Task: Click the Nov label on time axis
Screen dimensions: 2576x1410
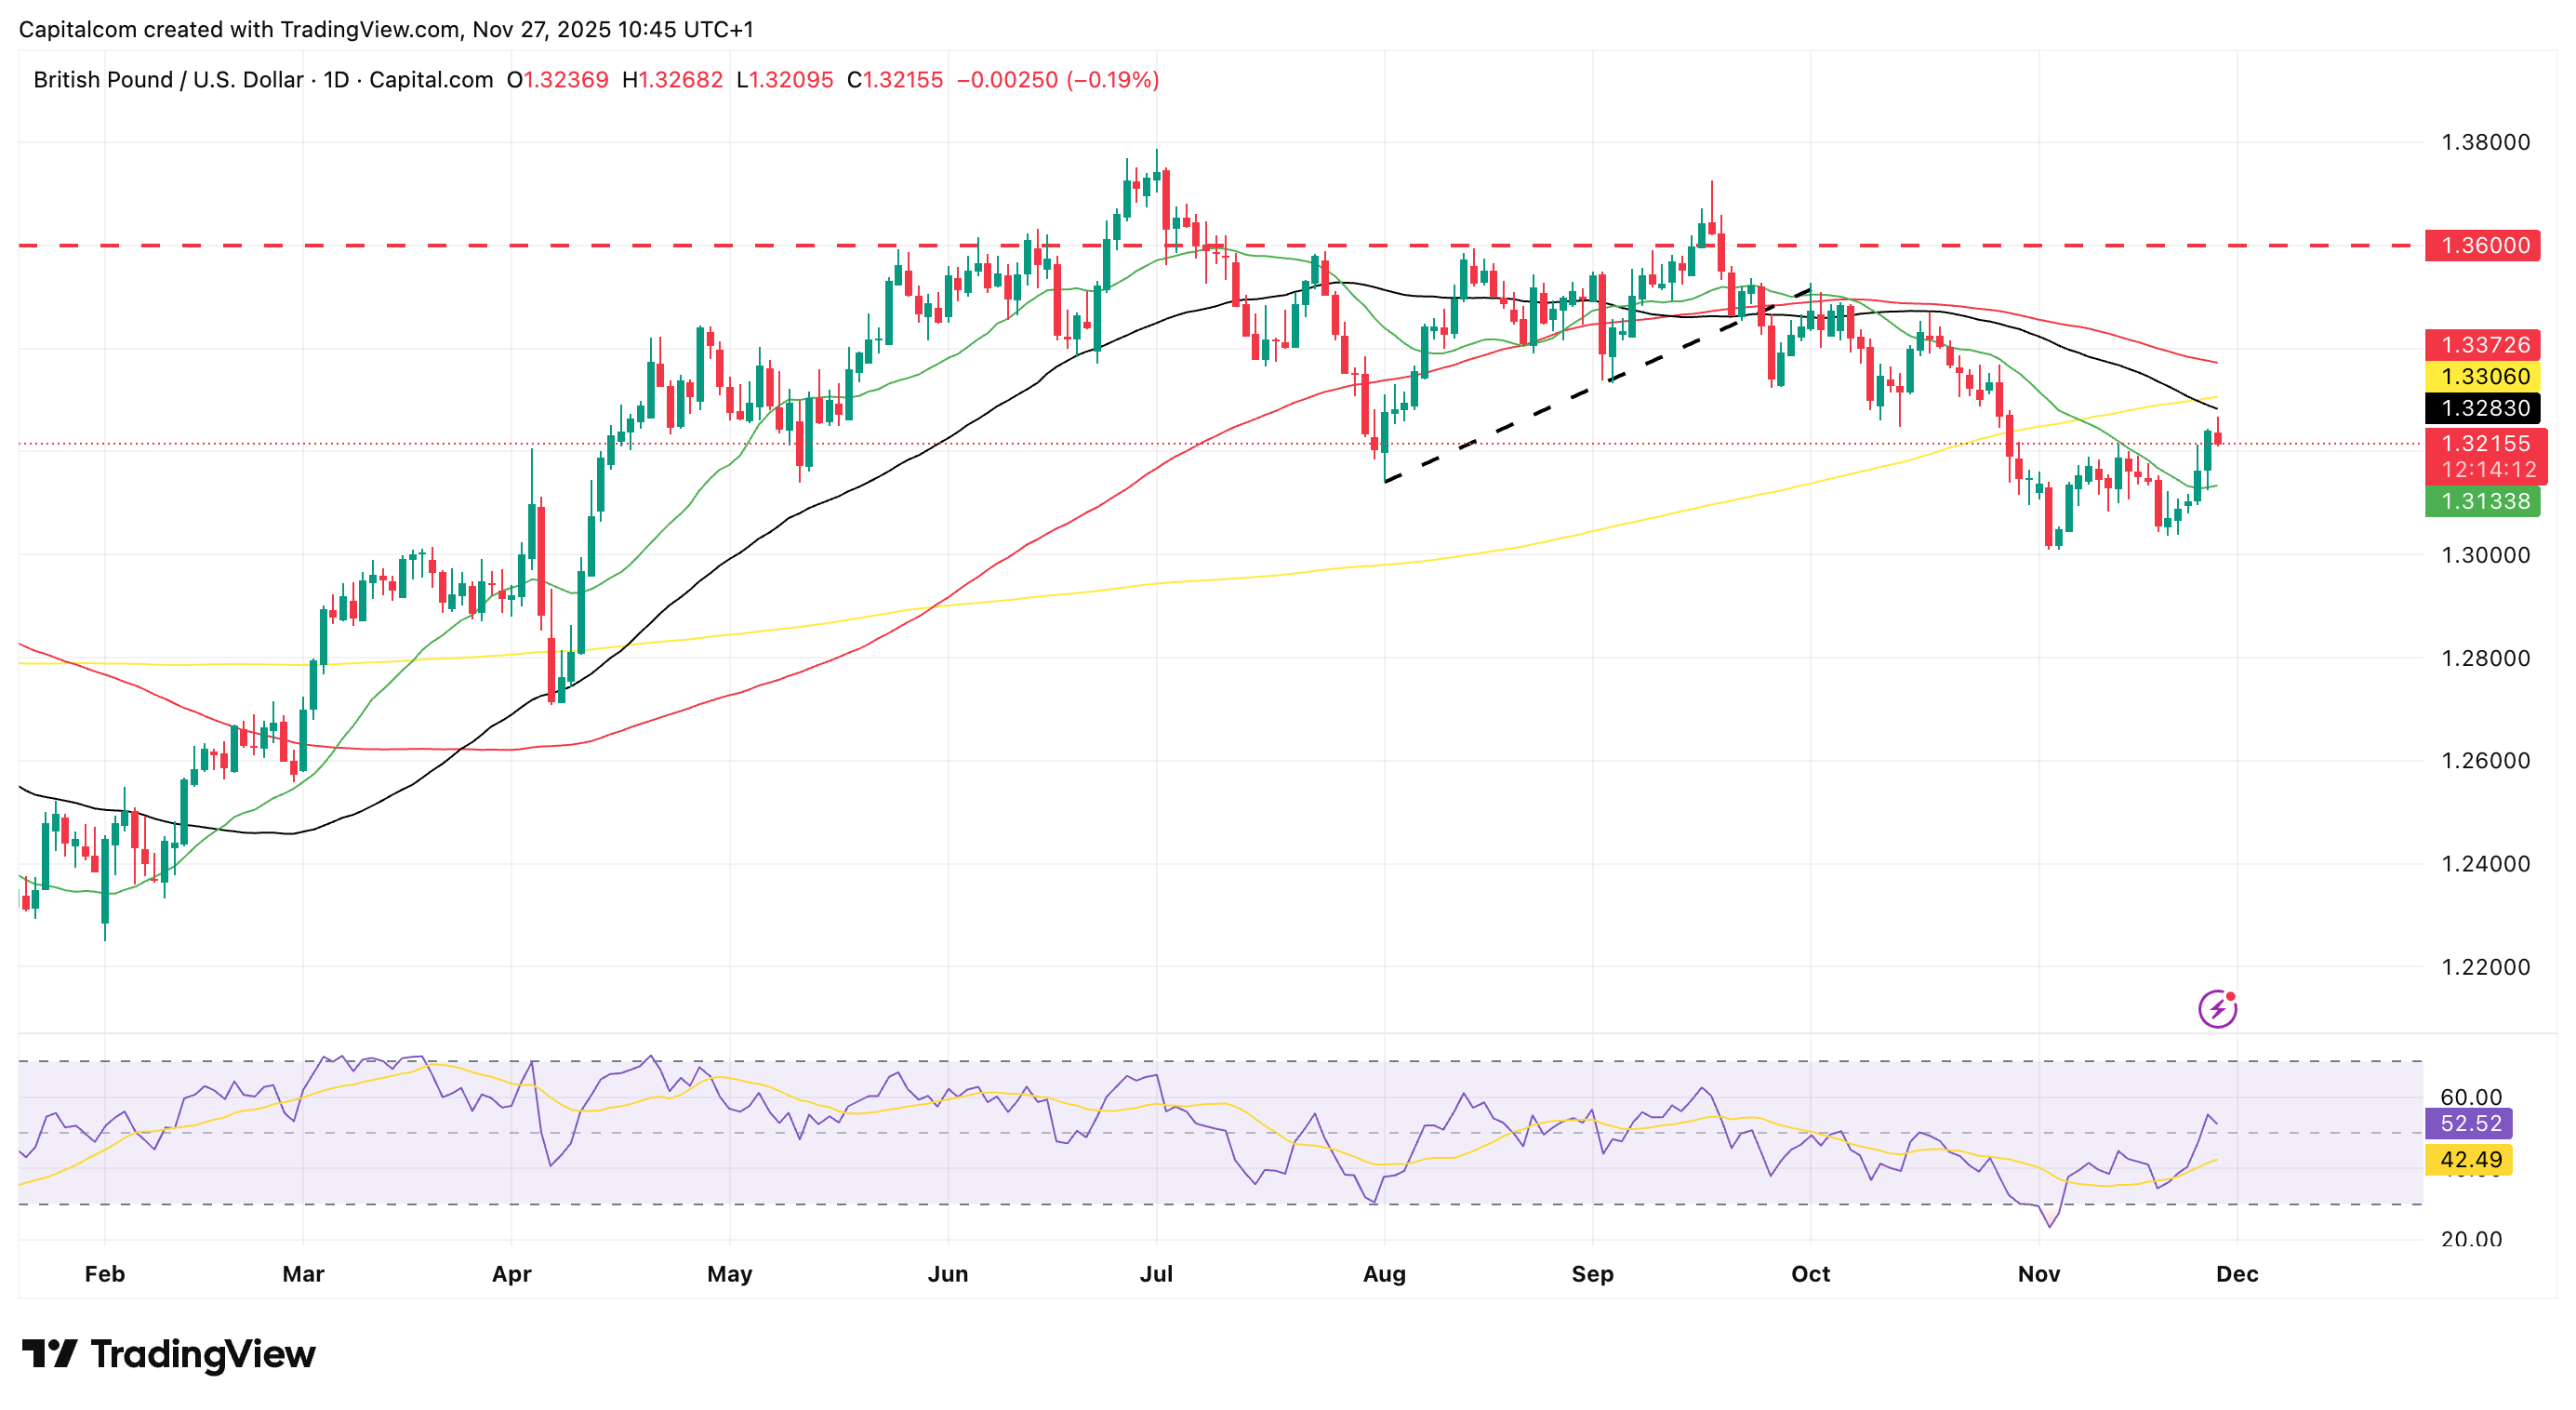Action: pyautogui.click(x=2038, y=1274)
